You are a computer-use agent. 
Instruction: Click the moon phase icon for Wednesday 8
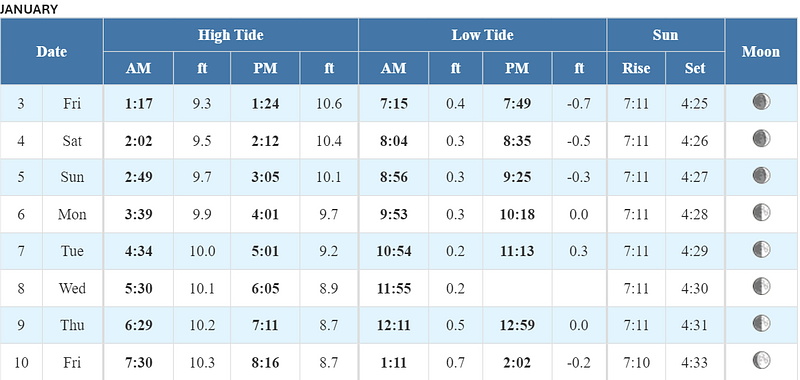[x=761, y=286]
